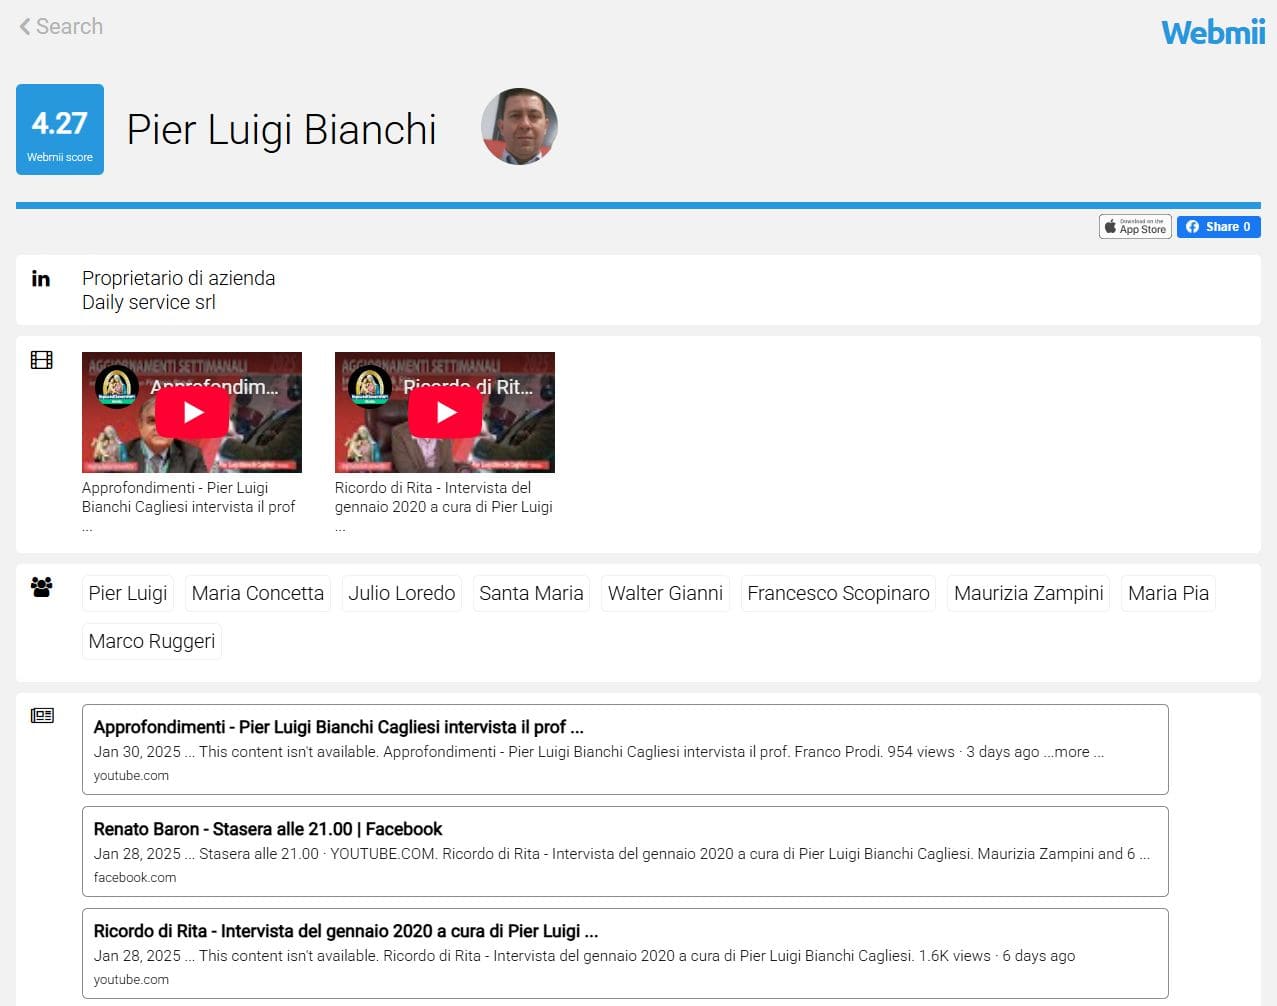Viewport: 1277px width, 1006px height.
Task: Click youtube.com source under Ricordo di Rita result
Action: click(x=131, y=979)
